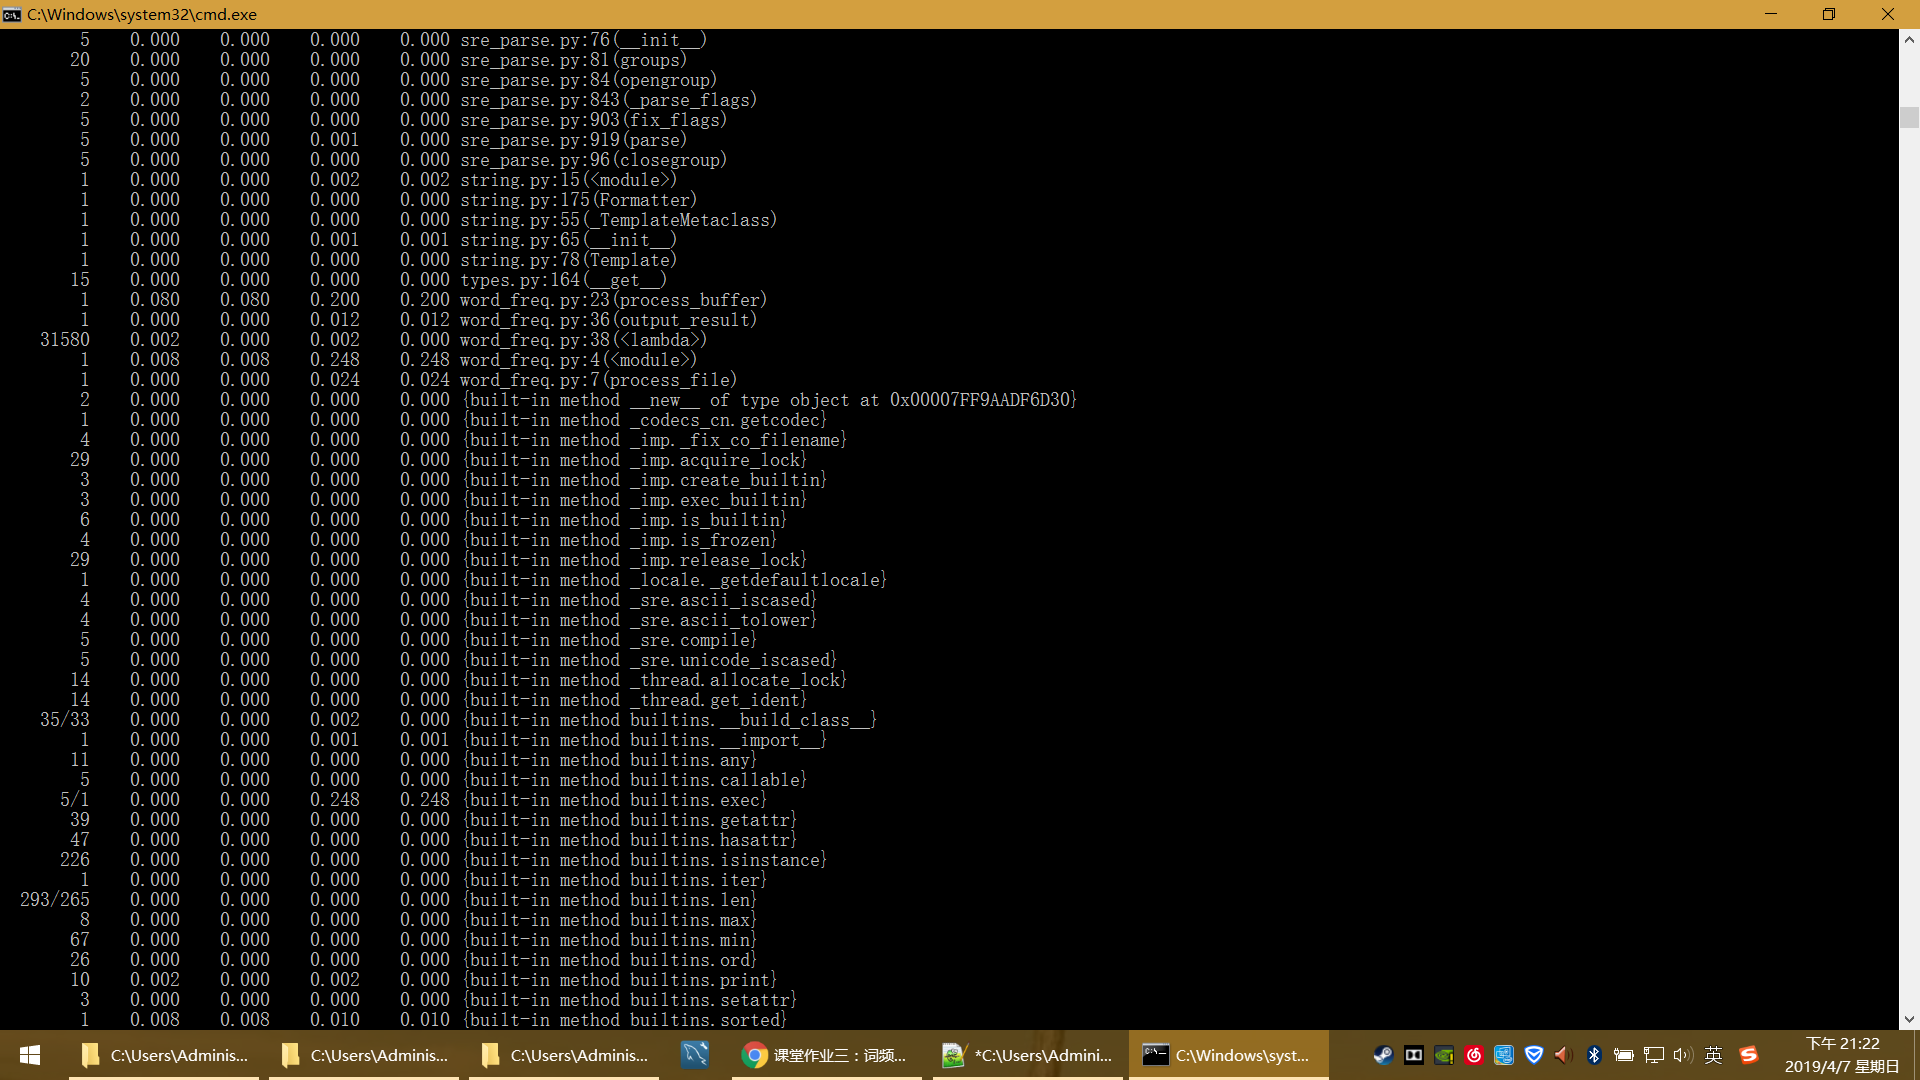Switch to the Notepad++ taskbar window
Viewport: 1920px width, 1080px height.
1028,1055
